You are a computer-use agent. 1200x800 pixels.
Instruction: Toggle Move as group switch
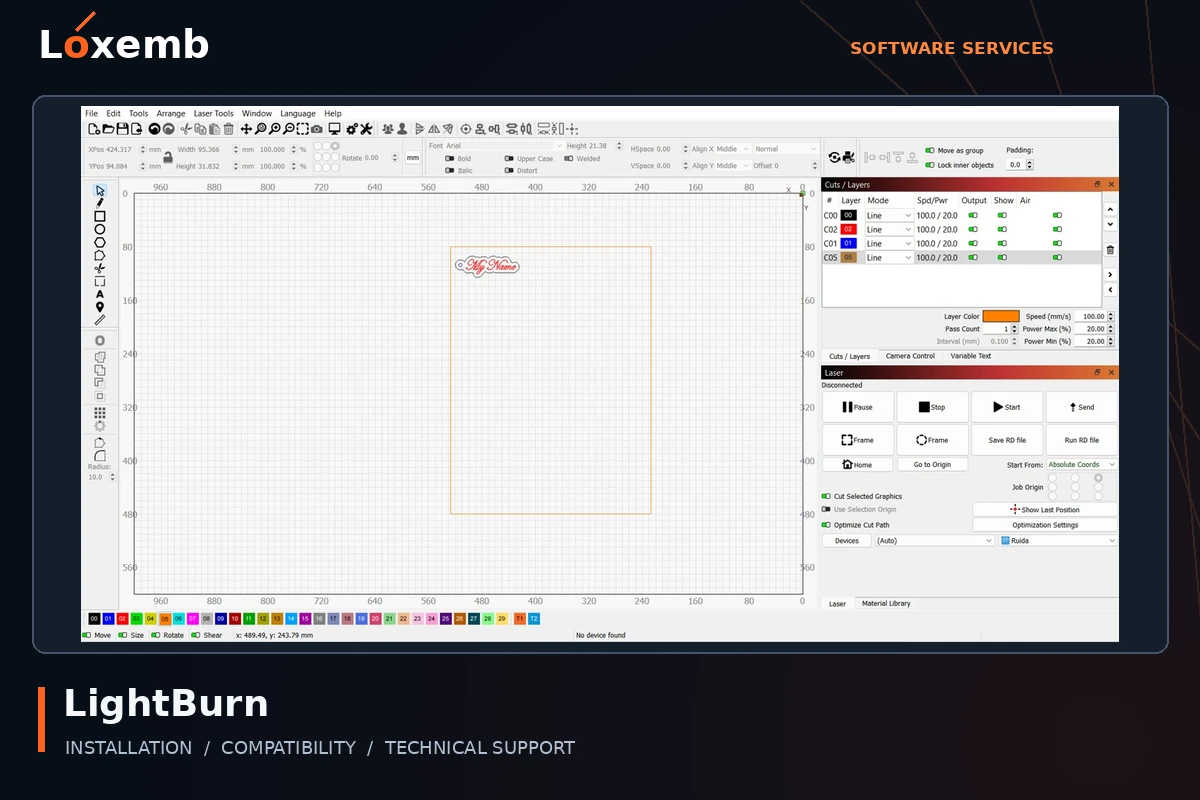tap(930, 151)
